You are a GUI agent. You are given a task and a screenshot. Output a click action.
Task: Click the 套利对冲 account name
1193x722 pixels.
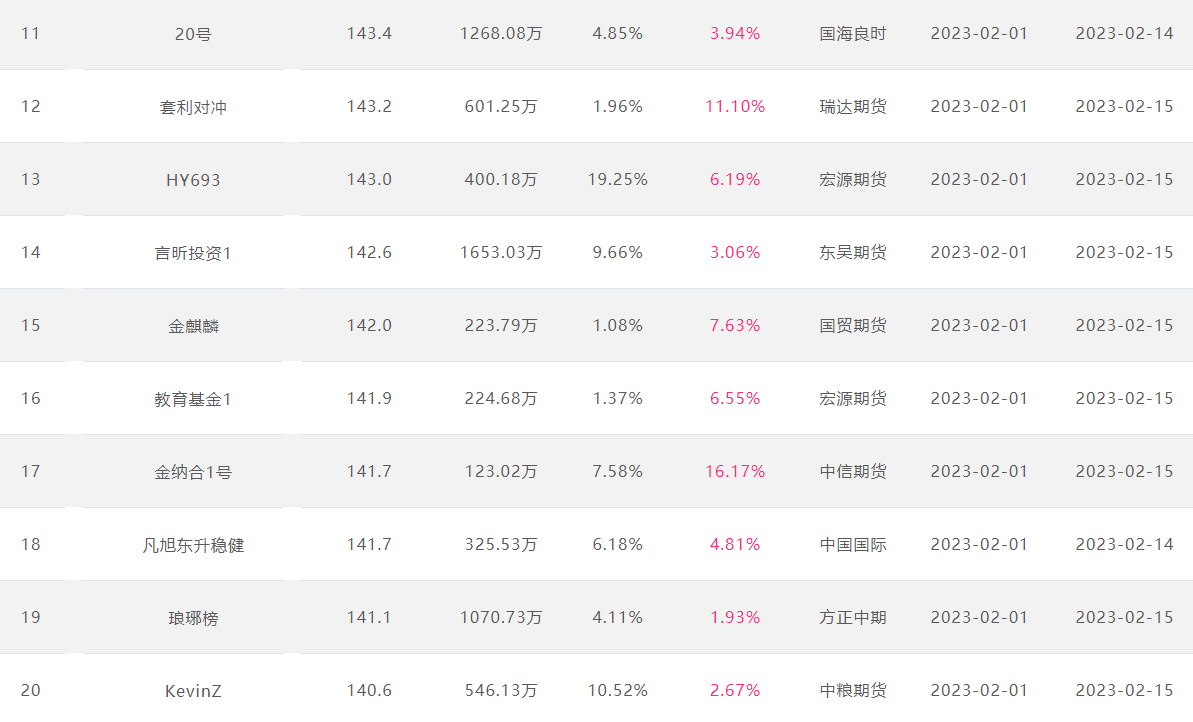click(x=192, y=107)
